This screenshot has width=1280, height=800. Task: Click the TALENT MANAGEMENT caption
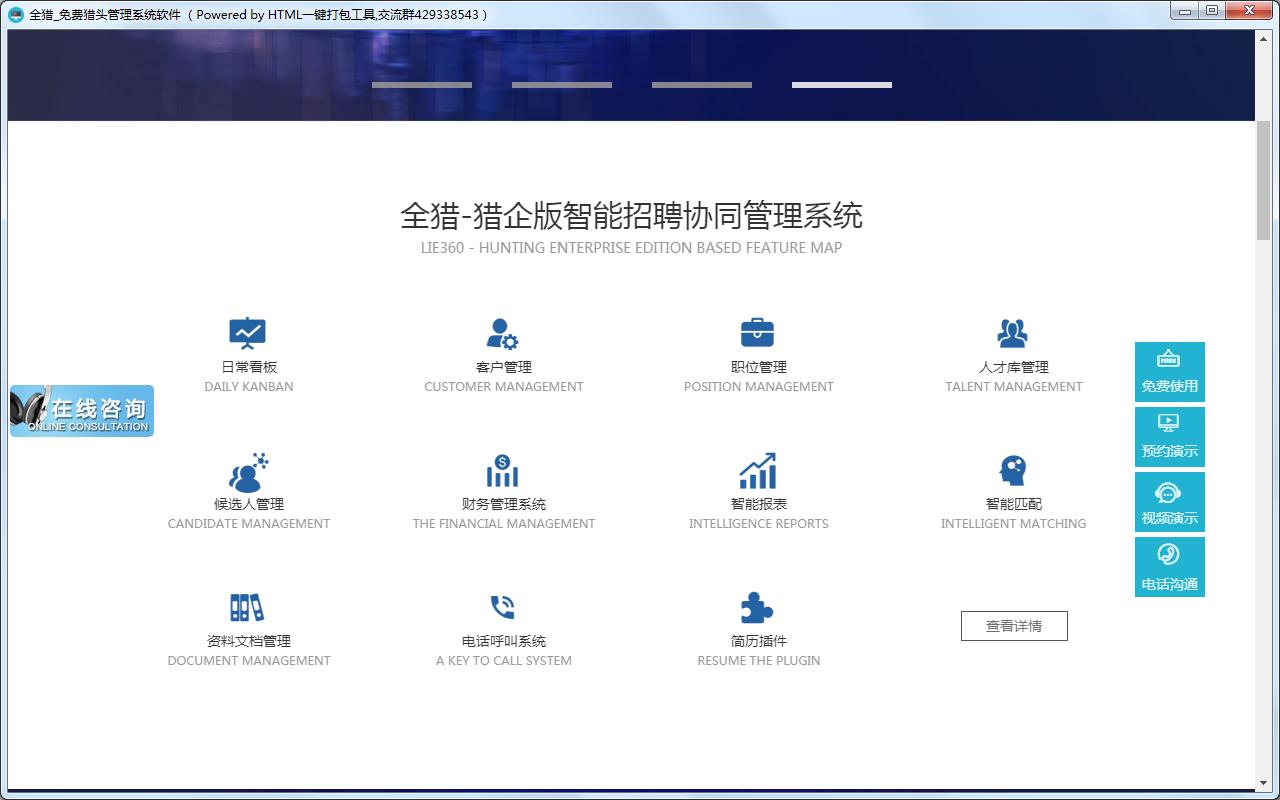point(1014,387)
